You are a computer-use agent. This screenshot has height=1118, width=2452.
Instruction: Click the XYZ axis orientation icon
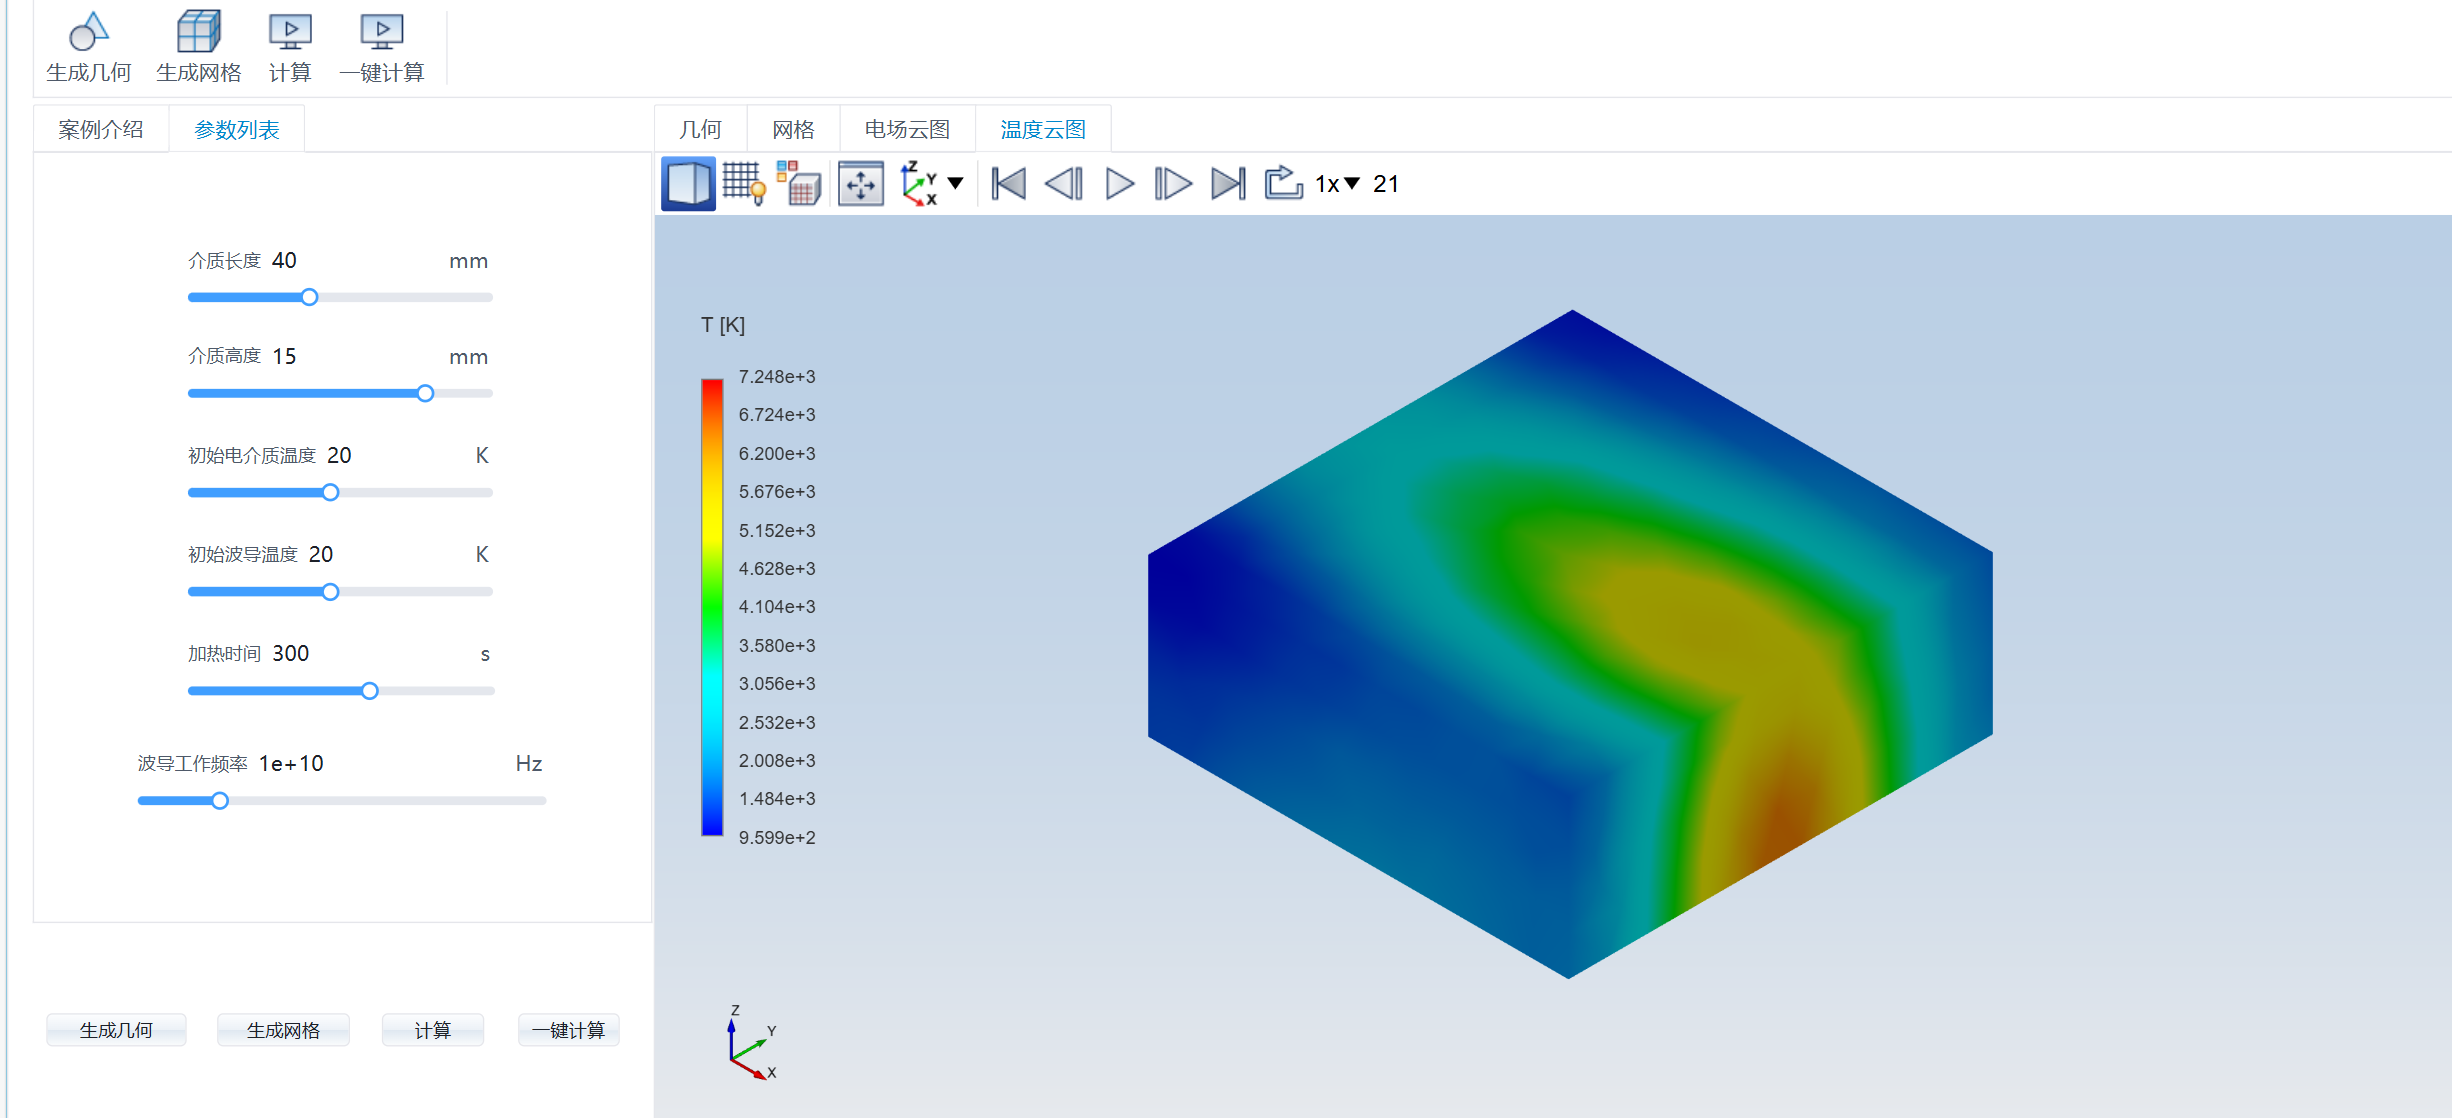919,184
